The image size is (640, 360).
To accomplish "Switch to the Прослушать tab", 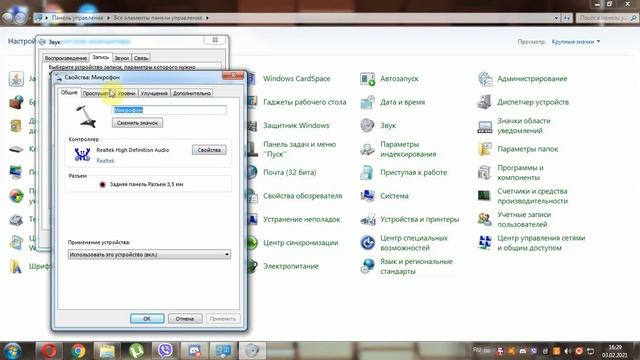I will (97, 93).
